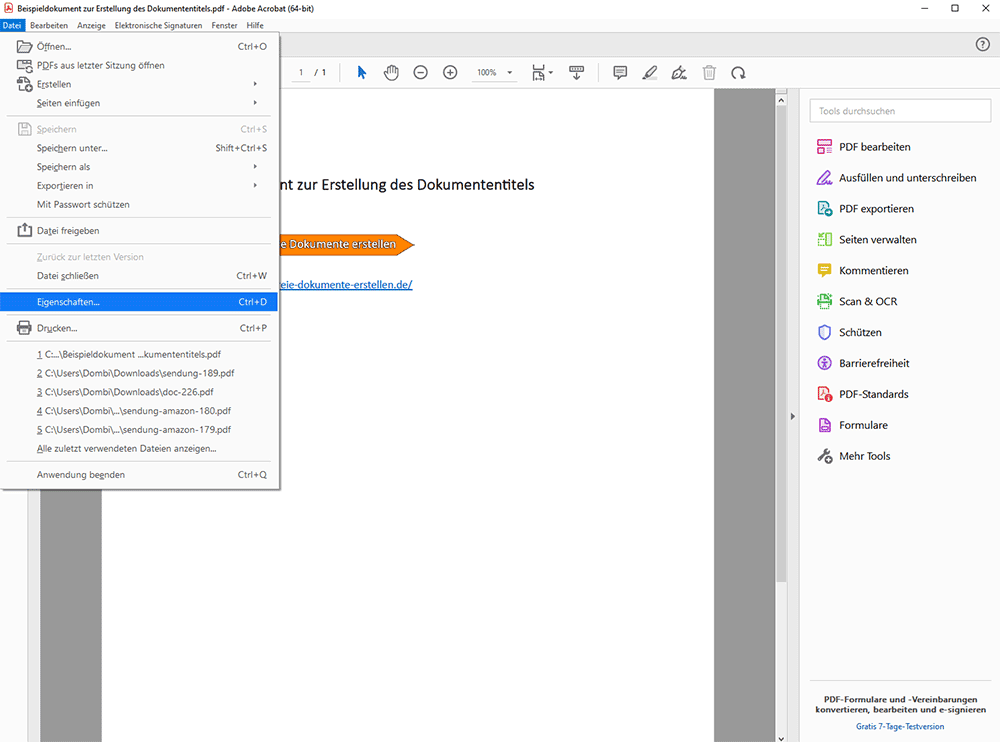Image resolution: width=1000 pixels, height=742 pixels.
Task: Click the Gratis 7-Tage-Testversion link
Action: [900, 727]
